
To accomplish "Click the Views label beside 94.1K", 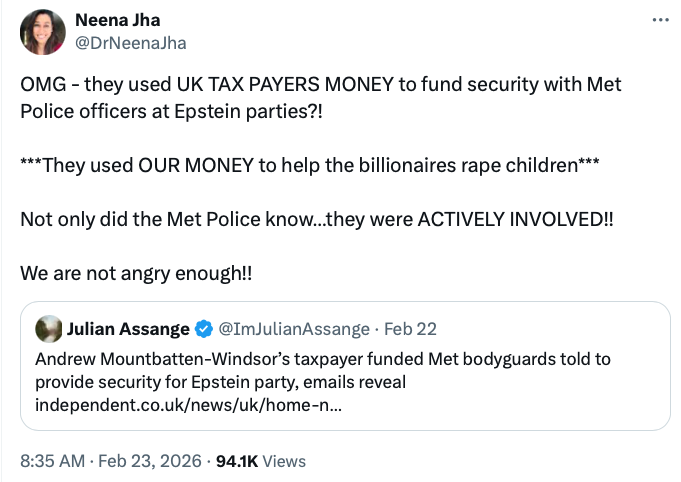I will coord(285,461).
